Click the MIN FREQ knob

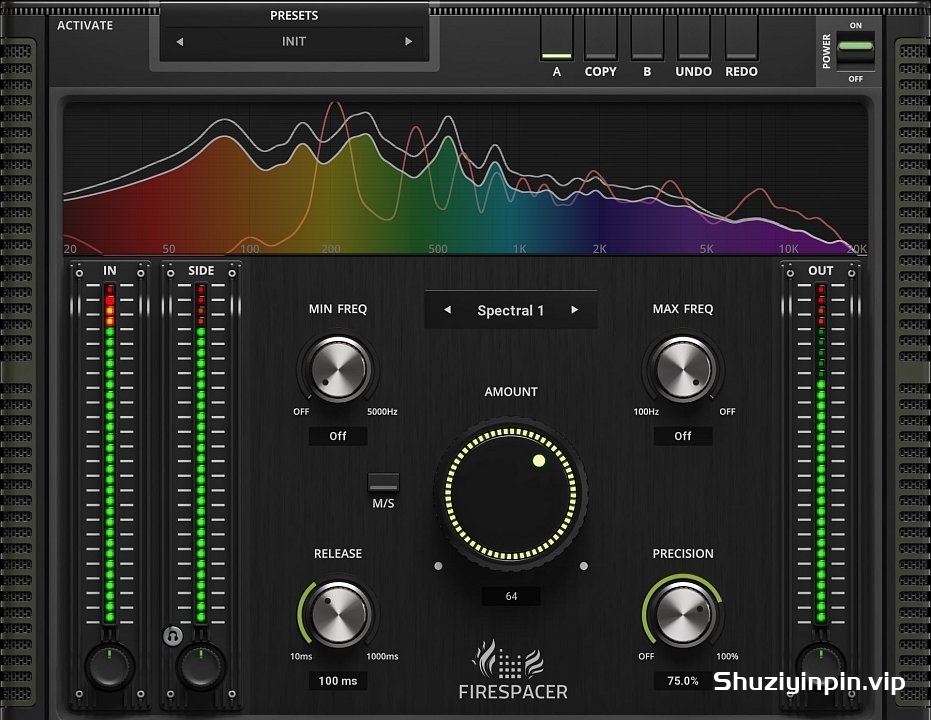[338, 369]
